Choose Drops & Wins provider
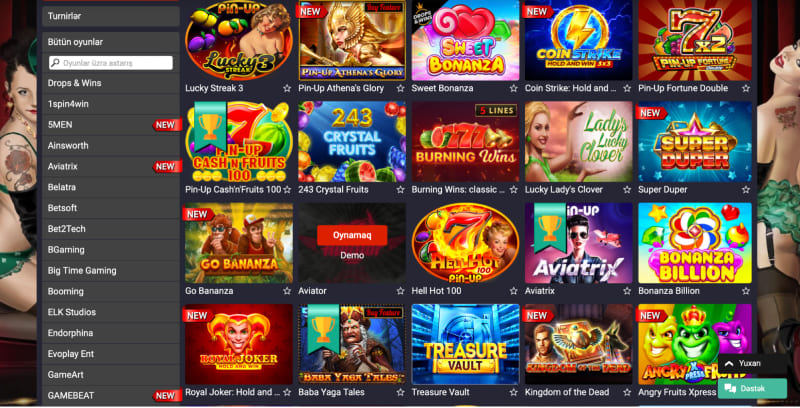Viewport: 800px width, 408px height. tap(111, 83)
